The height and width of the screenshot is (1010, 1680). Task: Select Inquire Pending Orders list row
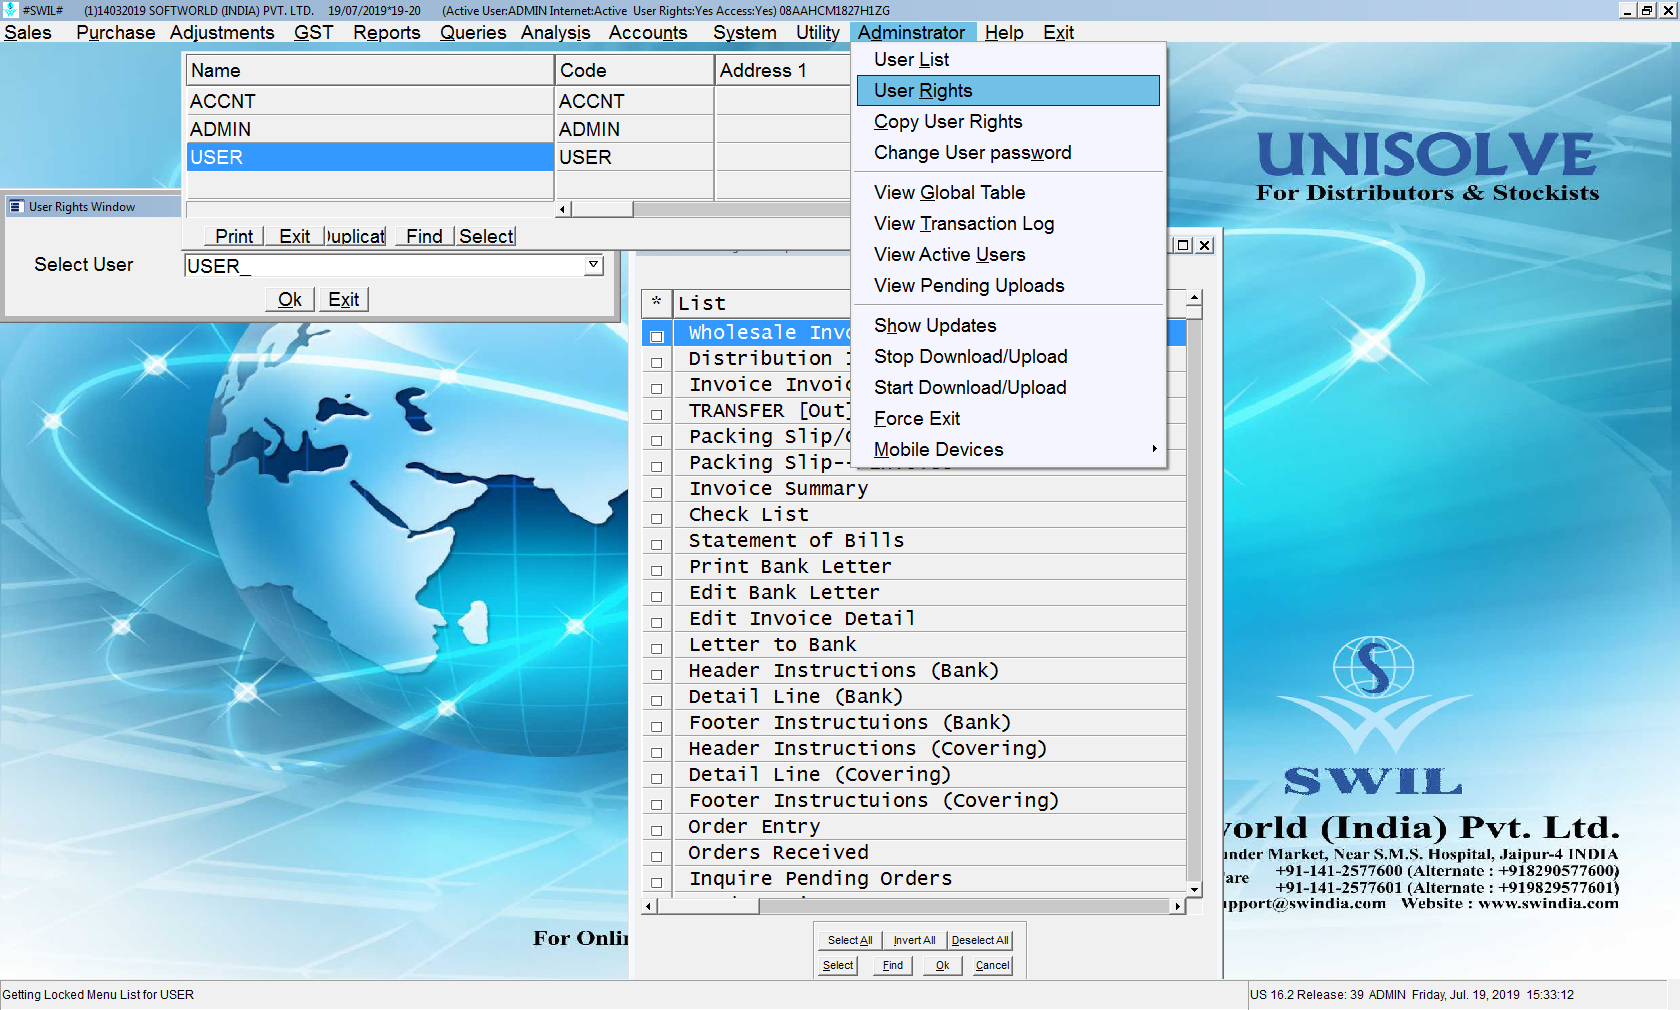coord(930,878)
